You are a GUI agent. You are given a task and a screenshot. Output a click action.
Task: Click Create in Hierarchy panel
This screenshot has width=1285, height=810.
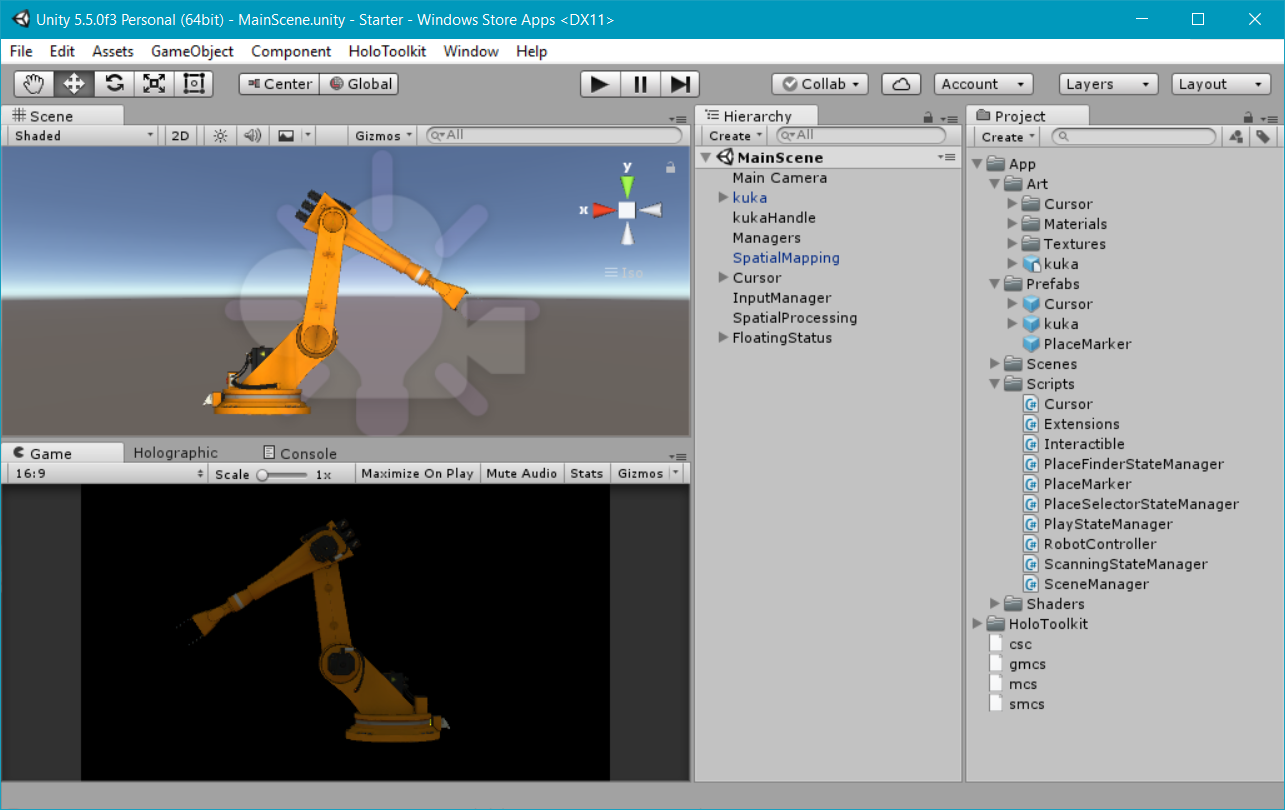[735, 135]
